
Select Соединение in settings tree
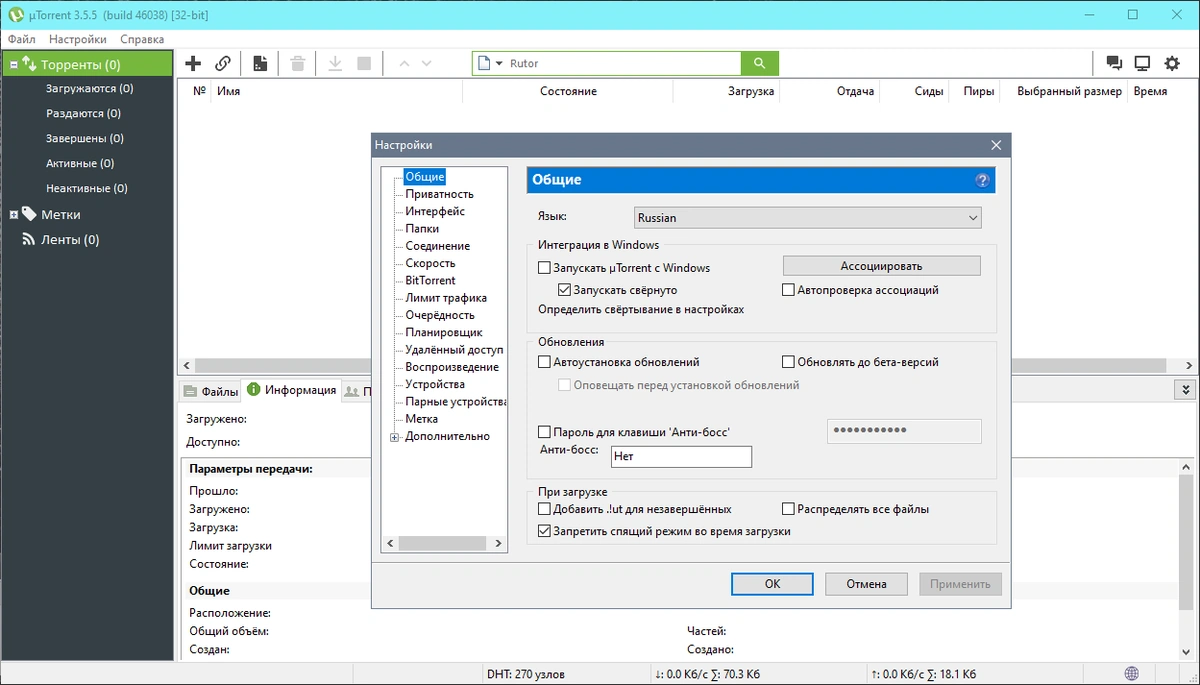point(437,246)
